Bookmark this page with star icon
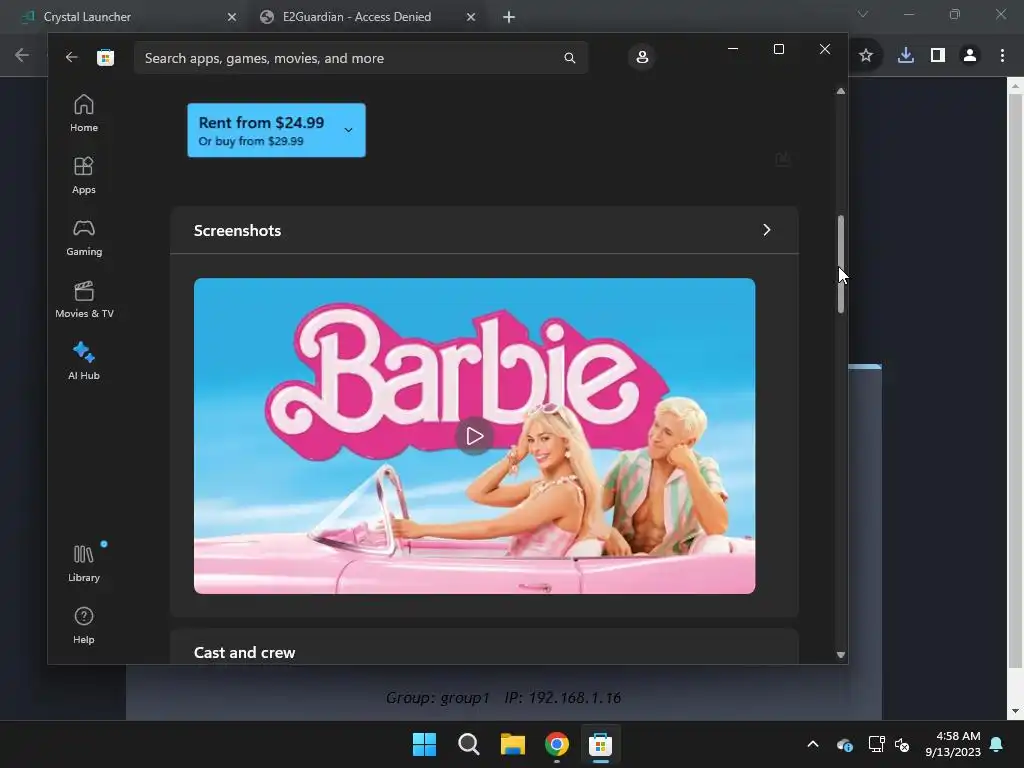 pyautogui.click(x=866, y=56)
